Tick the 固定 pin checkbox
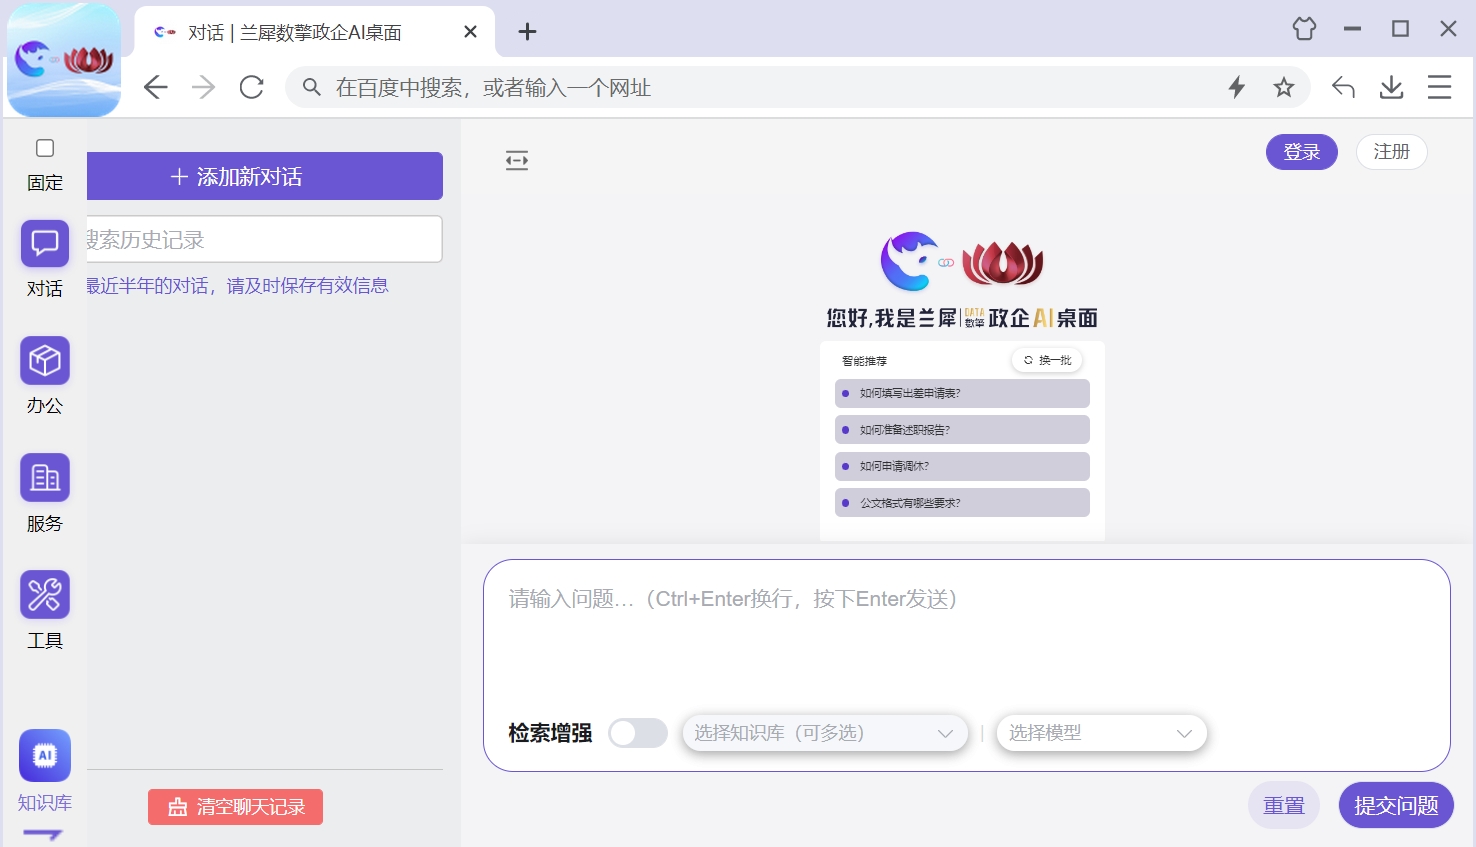 point(45,148)
